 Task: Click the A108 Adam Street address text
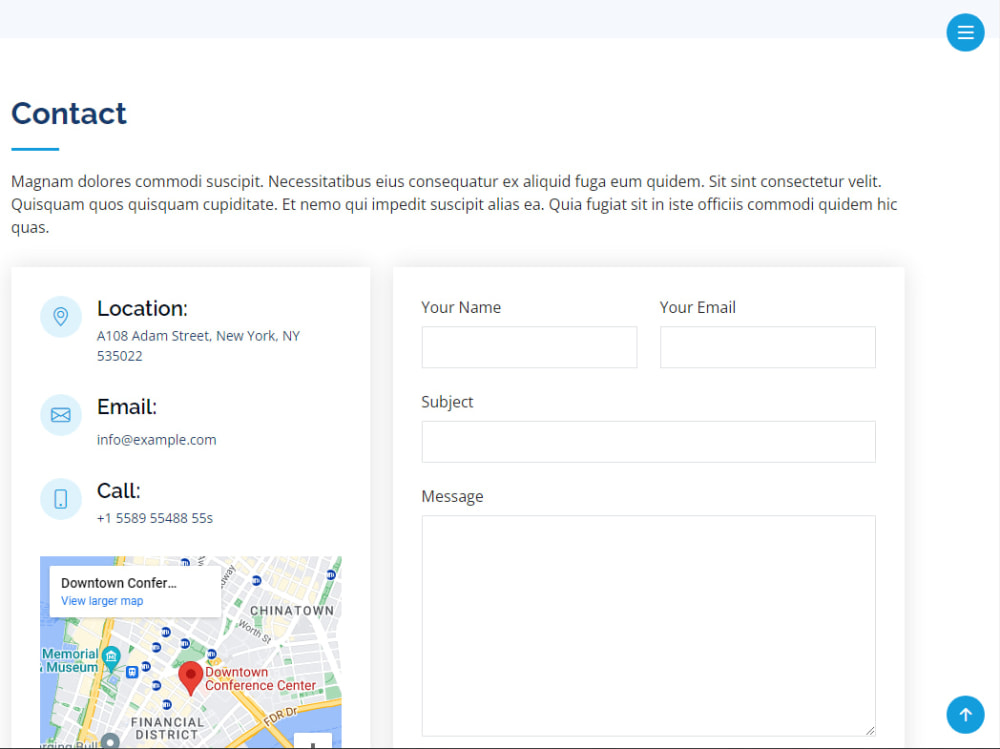[198, 346]
